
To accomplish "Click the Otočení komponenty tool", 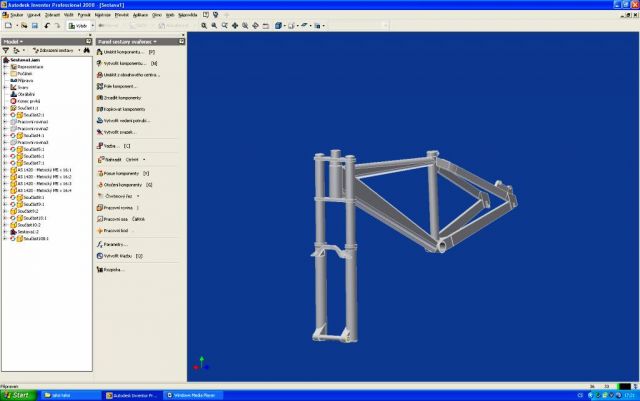I will [125, 185].
